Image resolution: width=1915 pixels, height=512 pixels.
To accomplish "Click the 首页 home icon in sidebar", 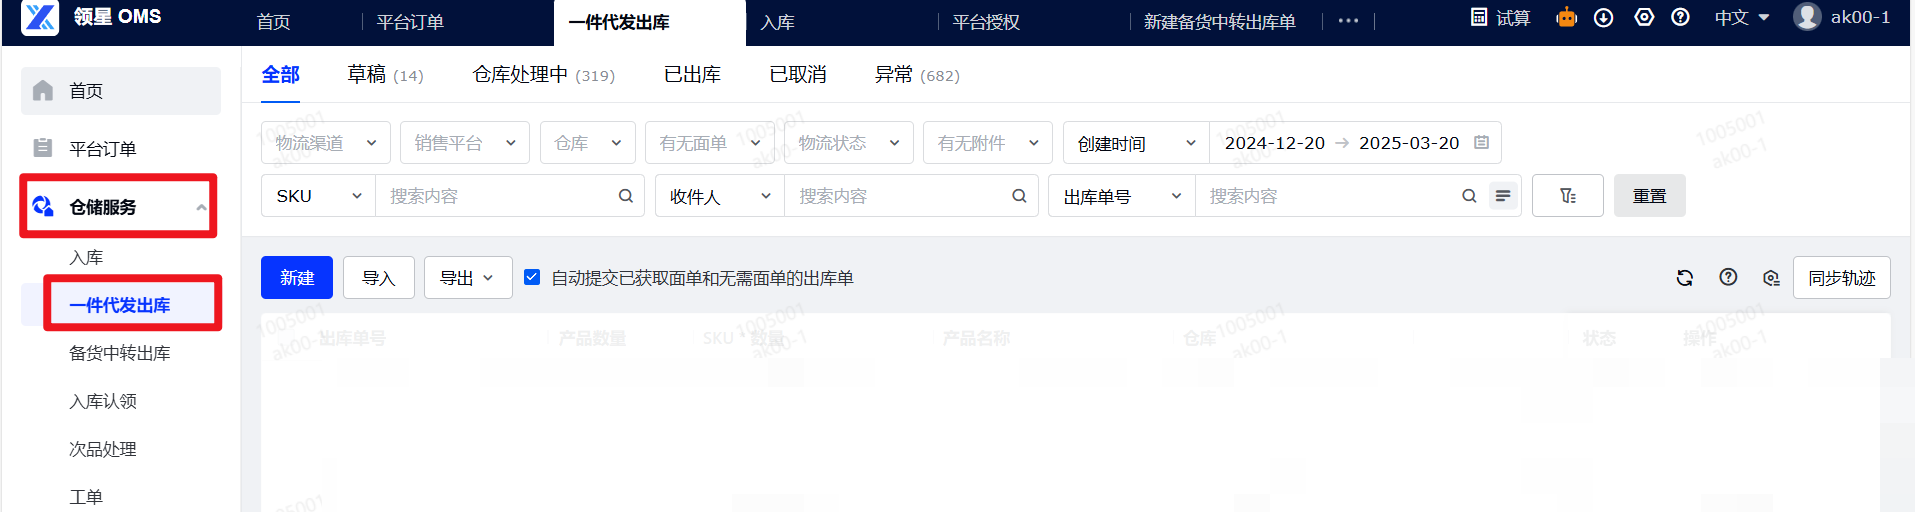I will 43,91.
